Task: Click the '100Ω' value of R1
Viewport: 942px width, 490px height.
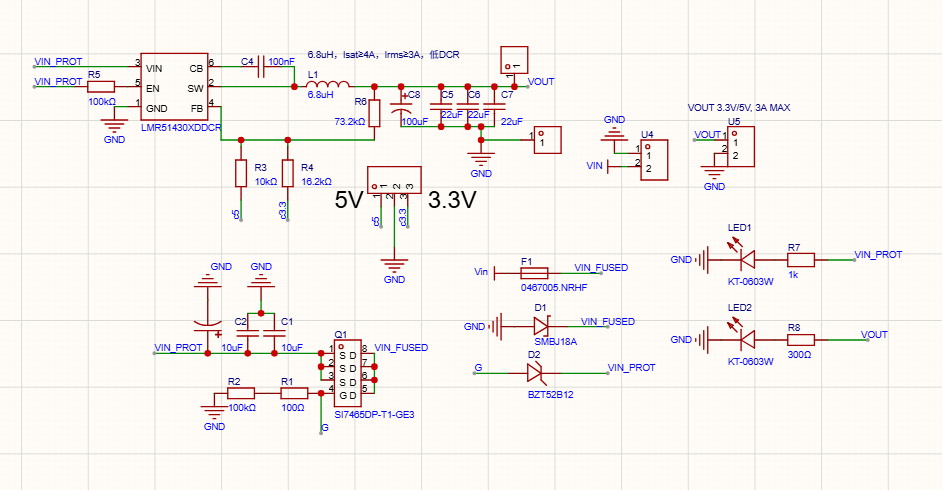Action: pyautogui.click(x=293, y=408)
